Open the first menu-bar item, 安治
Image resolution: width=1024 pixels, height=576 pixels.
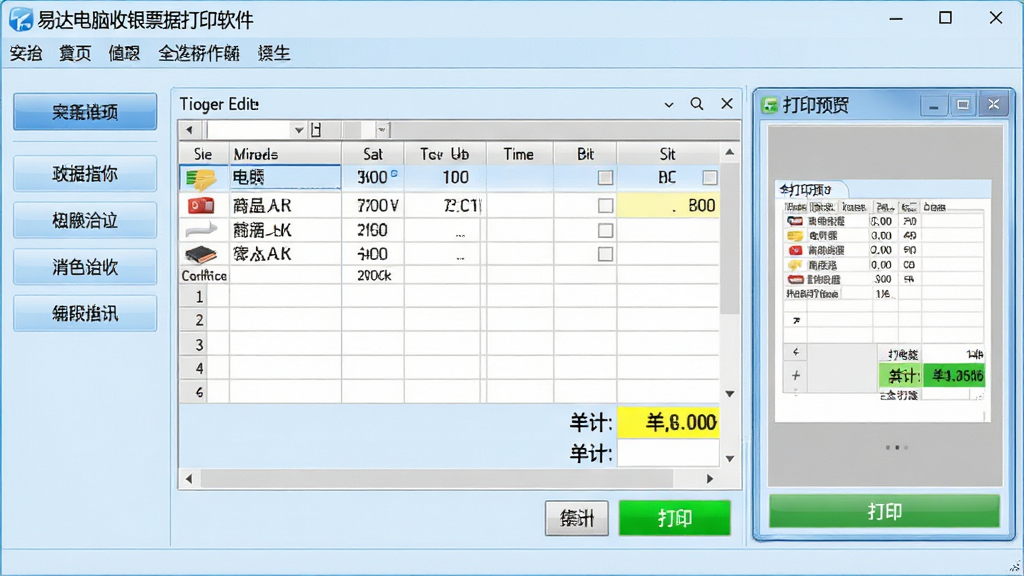(26, 54)
